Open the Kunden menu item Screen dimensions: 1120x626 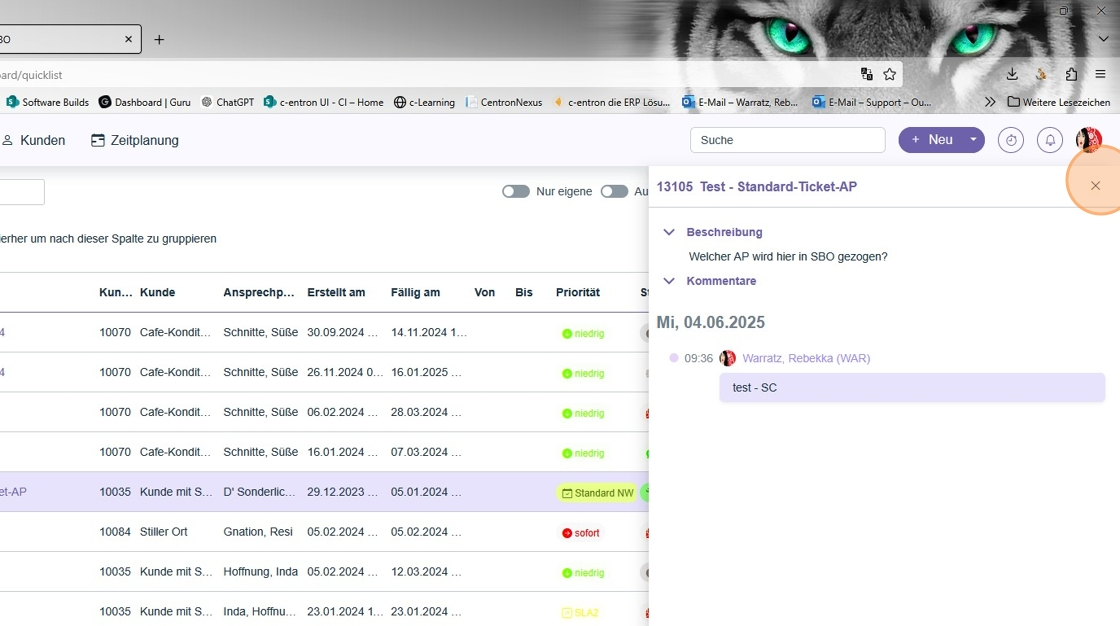pos(34,141)
